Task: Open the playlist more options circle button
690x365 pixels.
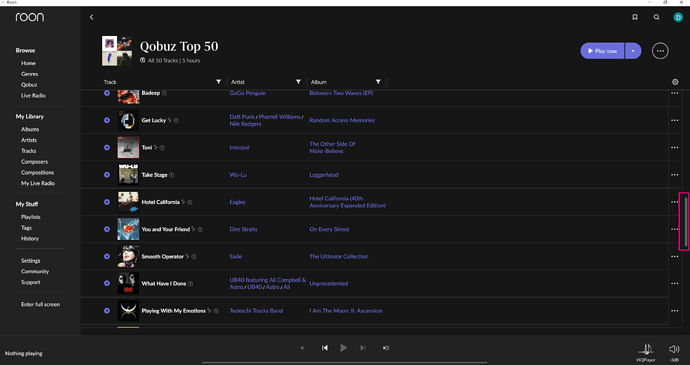Action: [x=660, y=51]
